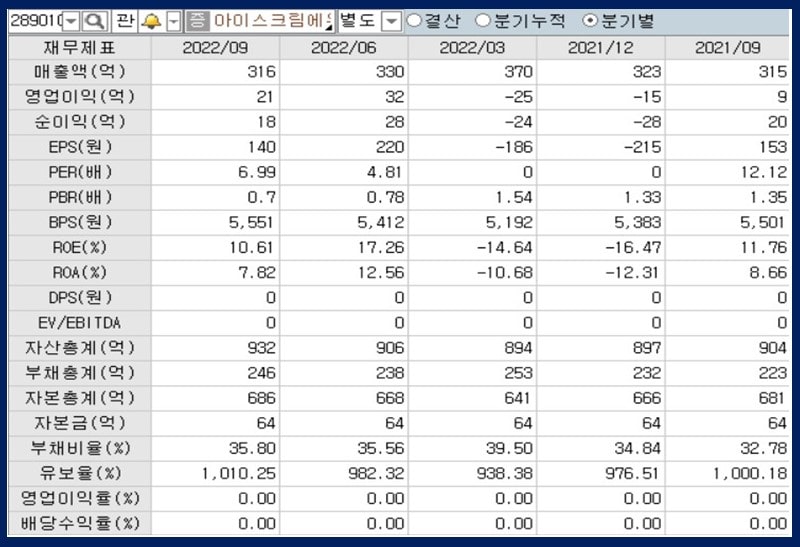Click the 부채비율(%) row label

tap(80, 448)
